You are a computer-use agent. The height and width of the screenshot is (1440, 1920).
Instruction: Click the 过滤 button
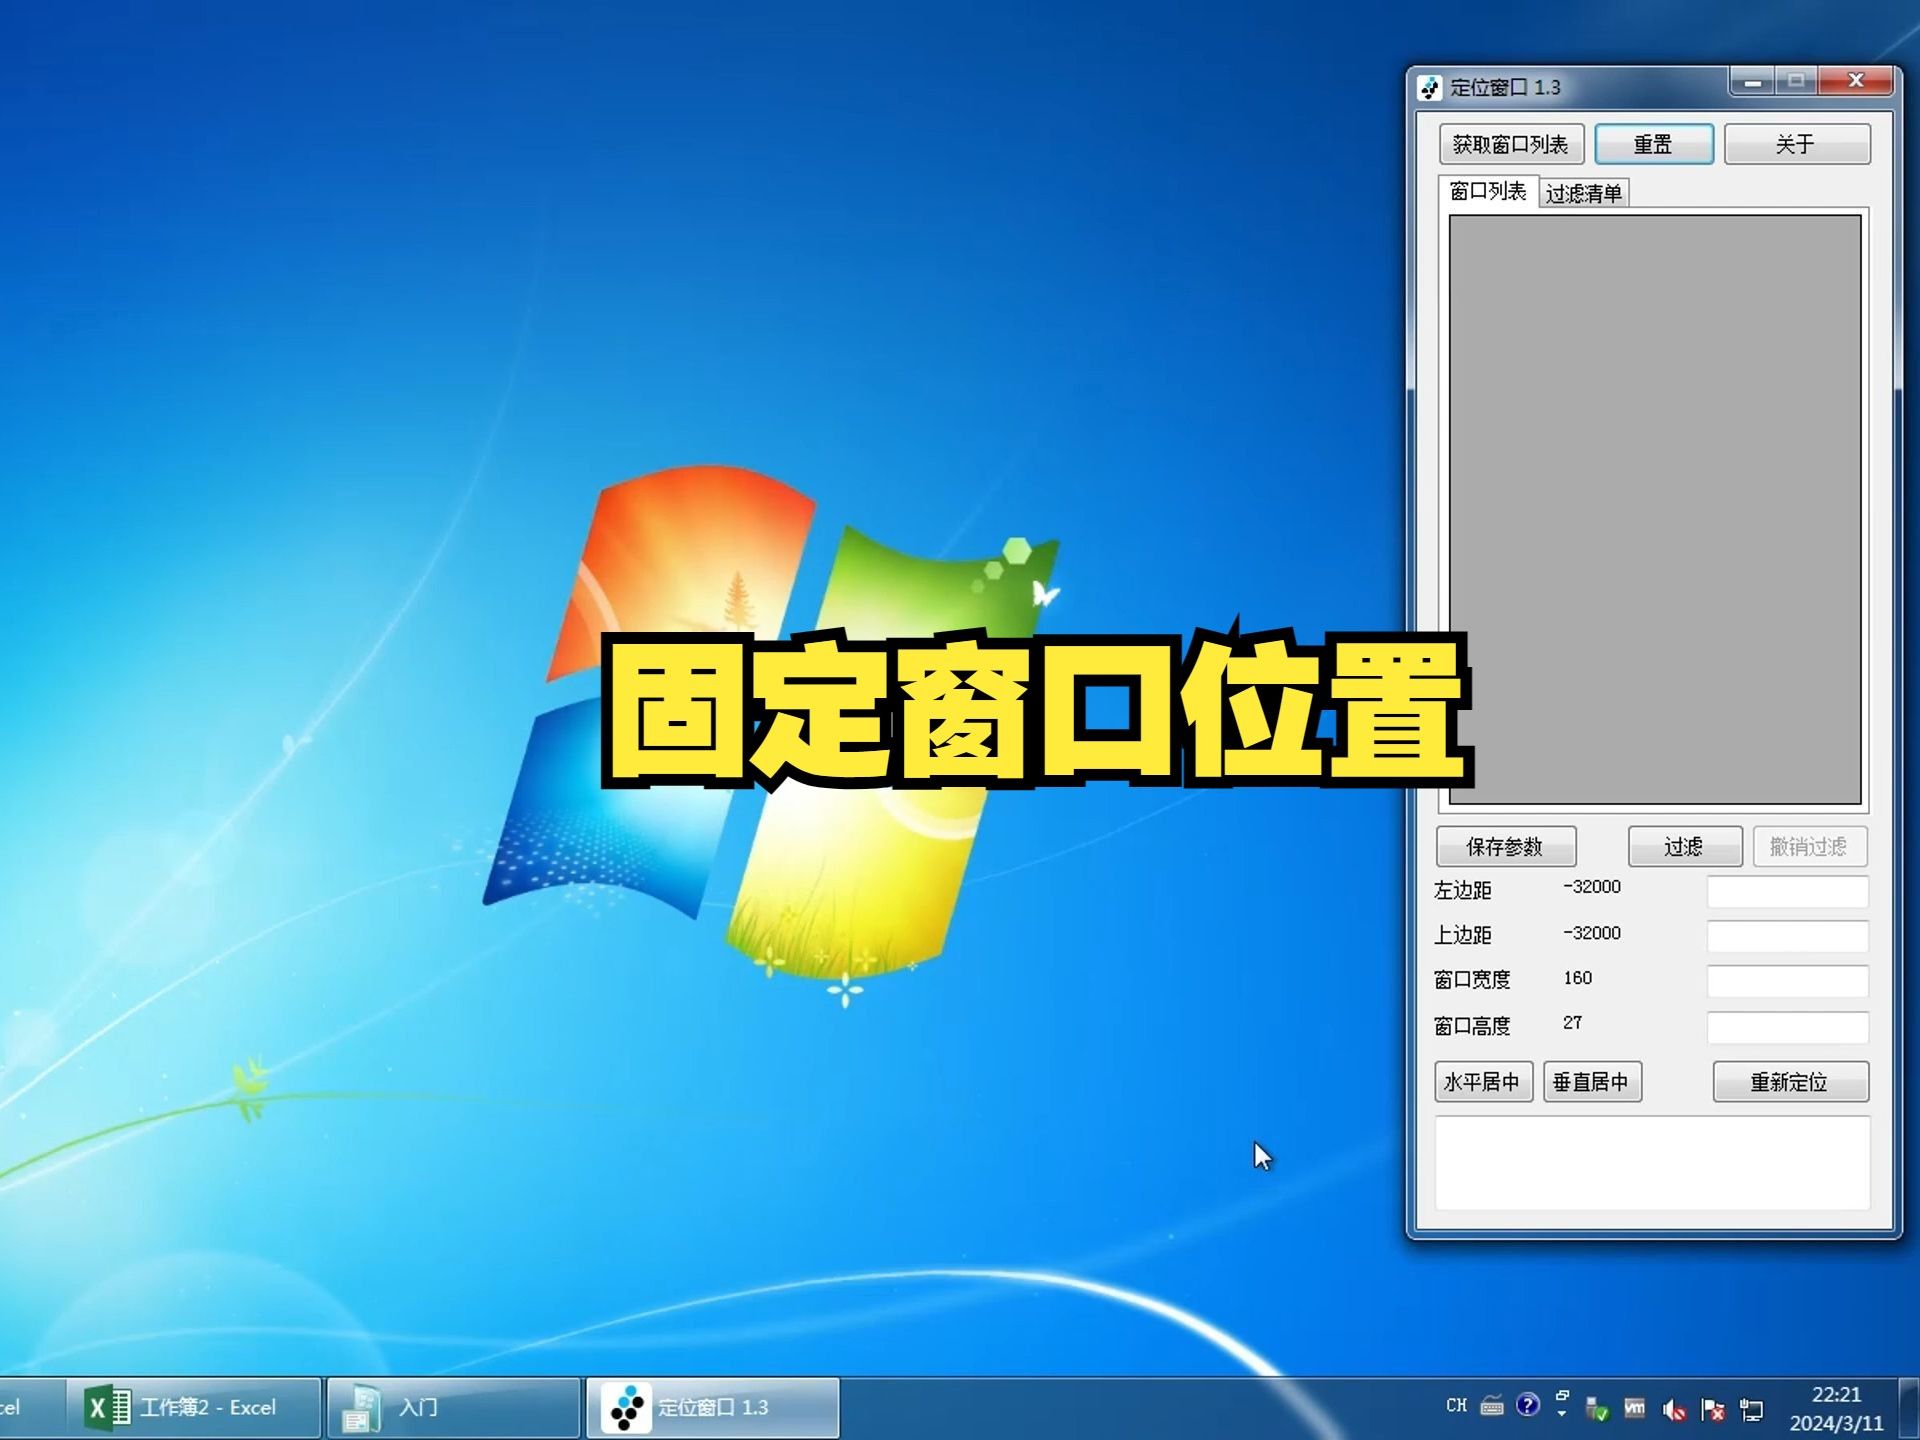click(x=1684, y=847)
